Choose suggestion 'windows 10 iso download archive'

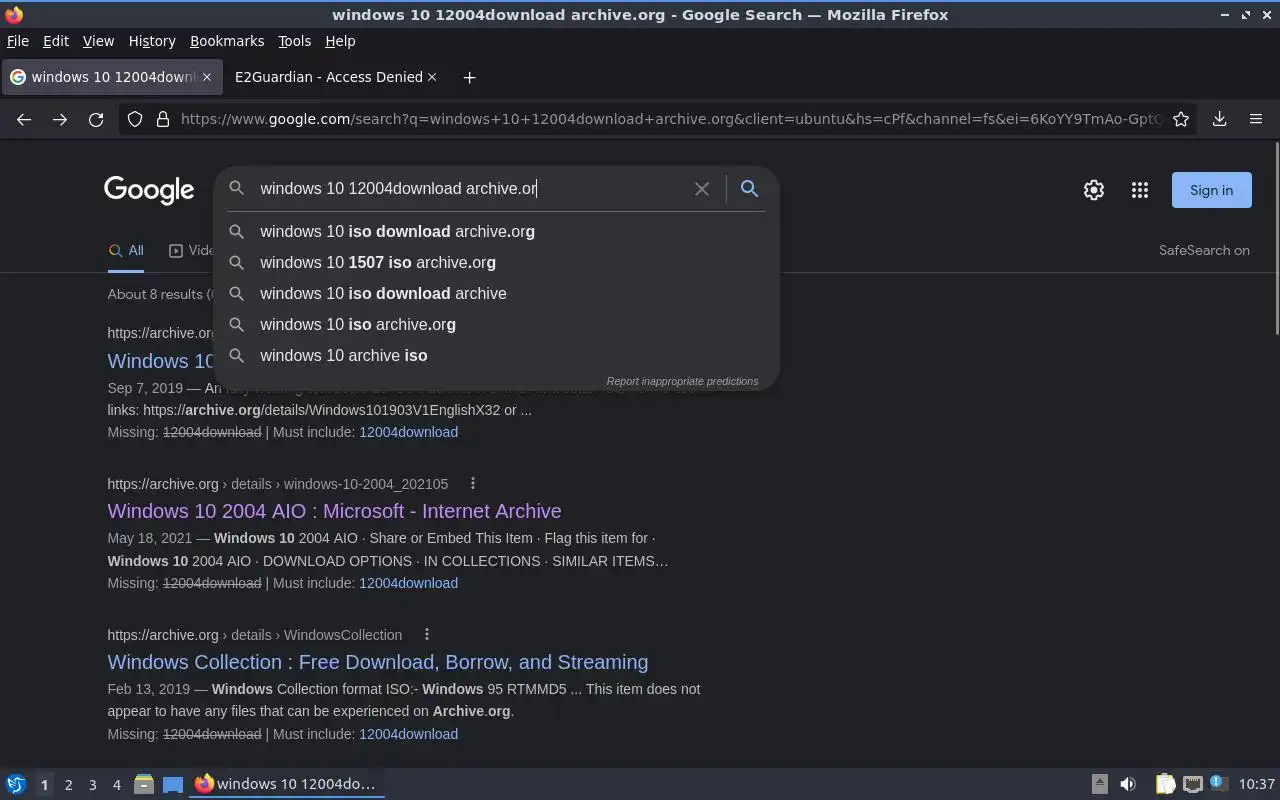[x=497, y=293]
